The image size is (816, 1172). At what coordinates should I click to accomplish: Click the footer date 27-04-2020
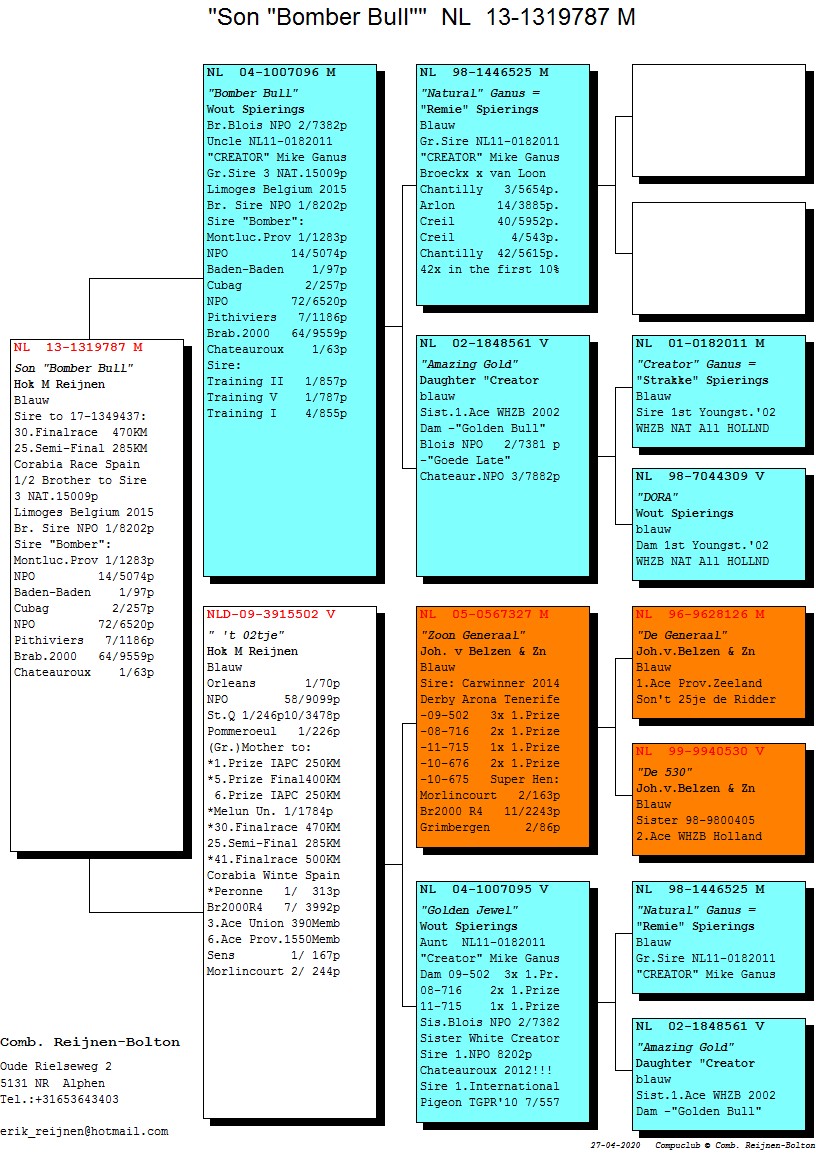point(616,1145)
